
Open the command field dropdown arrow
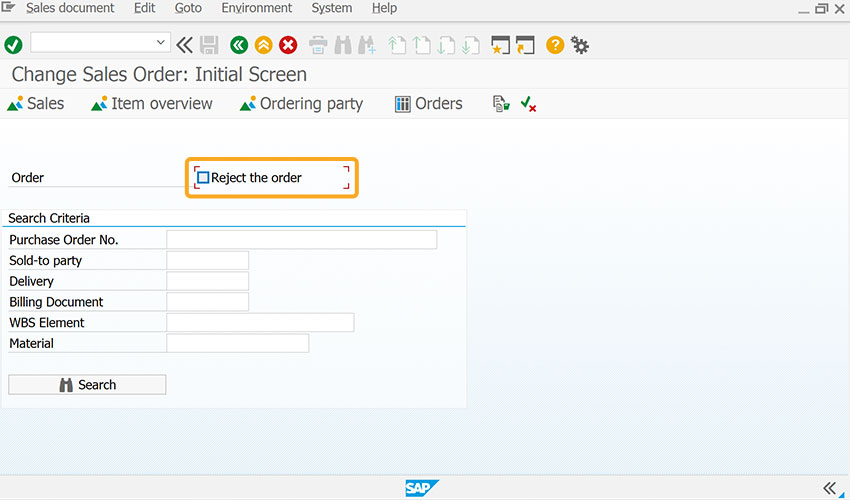160,42
